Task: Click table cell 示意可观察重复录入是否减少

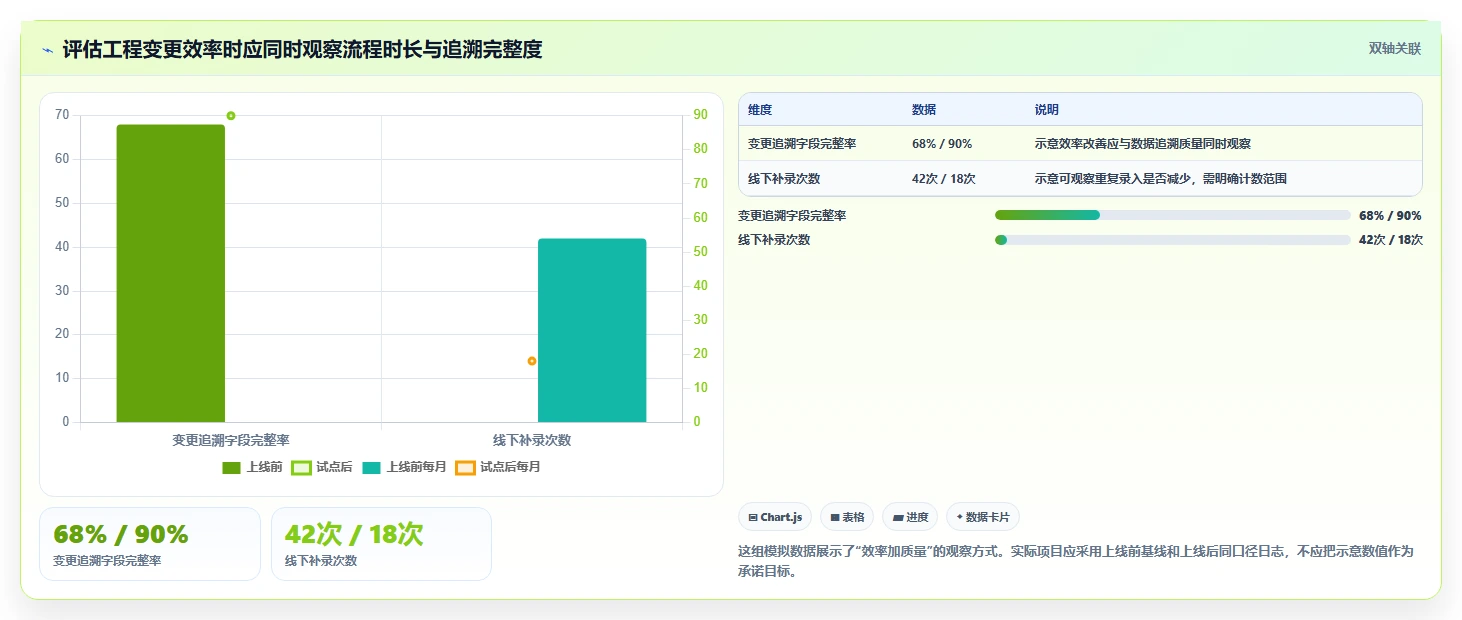Action: (x=1161, y=179)
